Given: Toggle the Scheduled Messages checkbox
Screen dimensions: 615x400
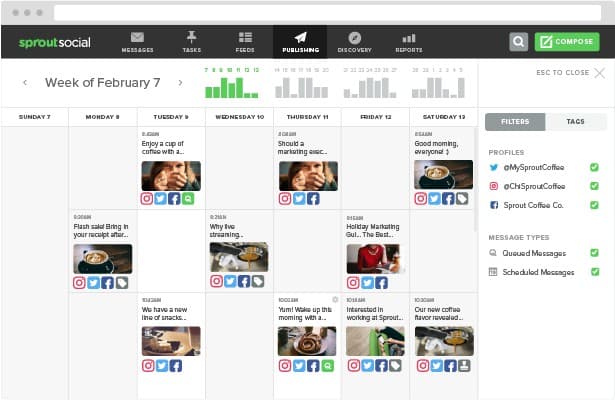Looking at the screenshot, I should tap(594, 272).
